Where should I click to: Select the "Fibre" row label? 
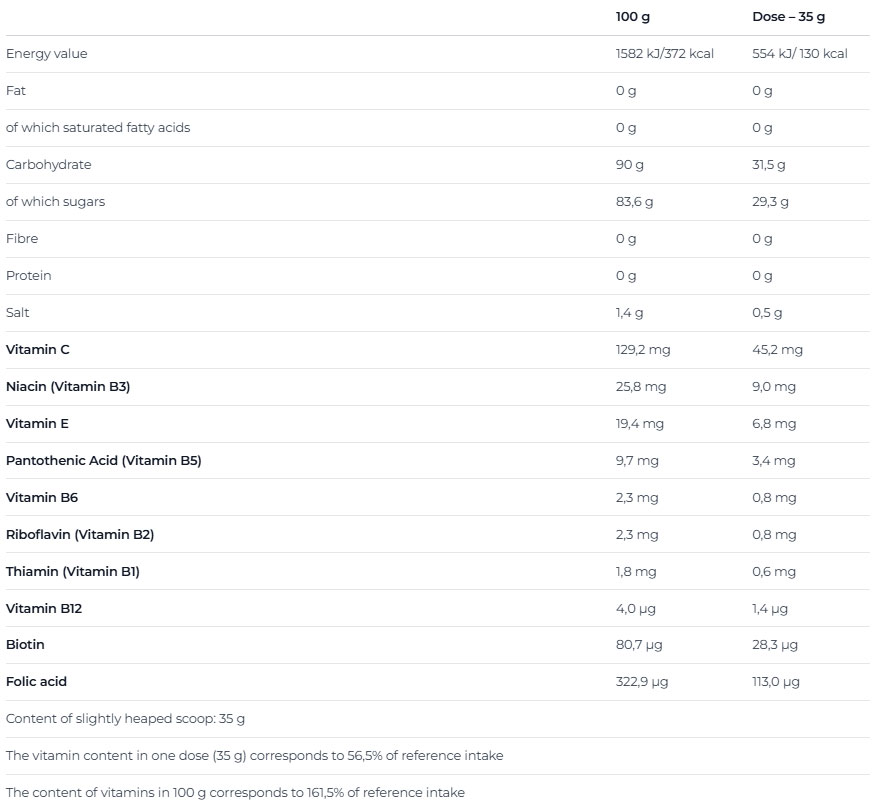point(22,239)
